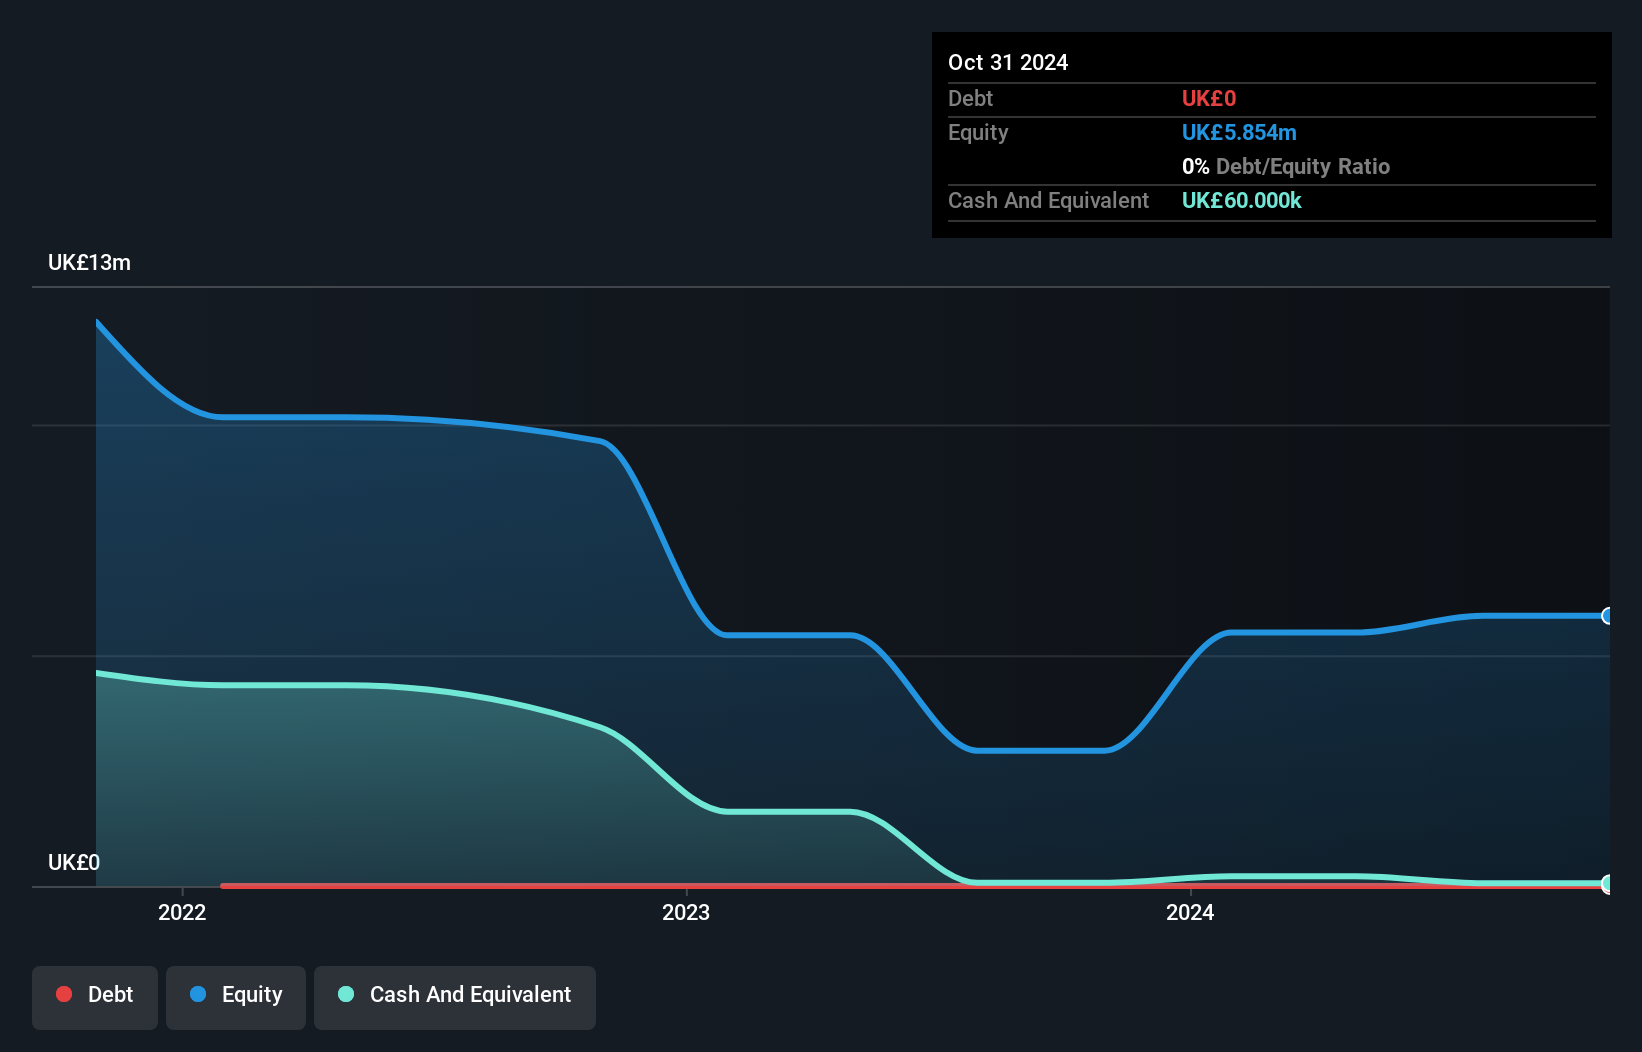
Task: Click the UK£0 y-axis label
Action: [74, 862]
